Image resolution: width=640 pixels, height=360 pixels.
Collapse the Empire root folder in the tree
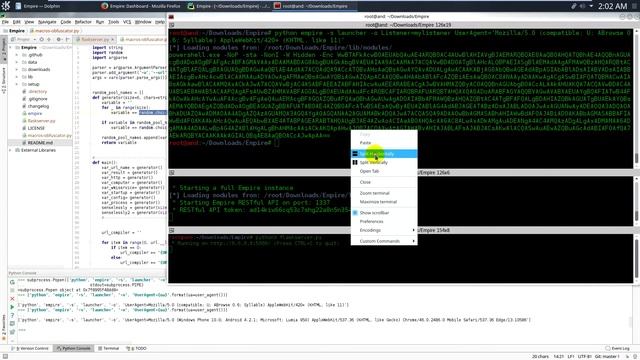(x=11, y=48)
